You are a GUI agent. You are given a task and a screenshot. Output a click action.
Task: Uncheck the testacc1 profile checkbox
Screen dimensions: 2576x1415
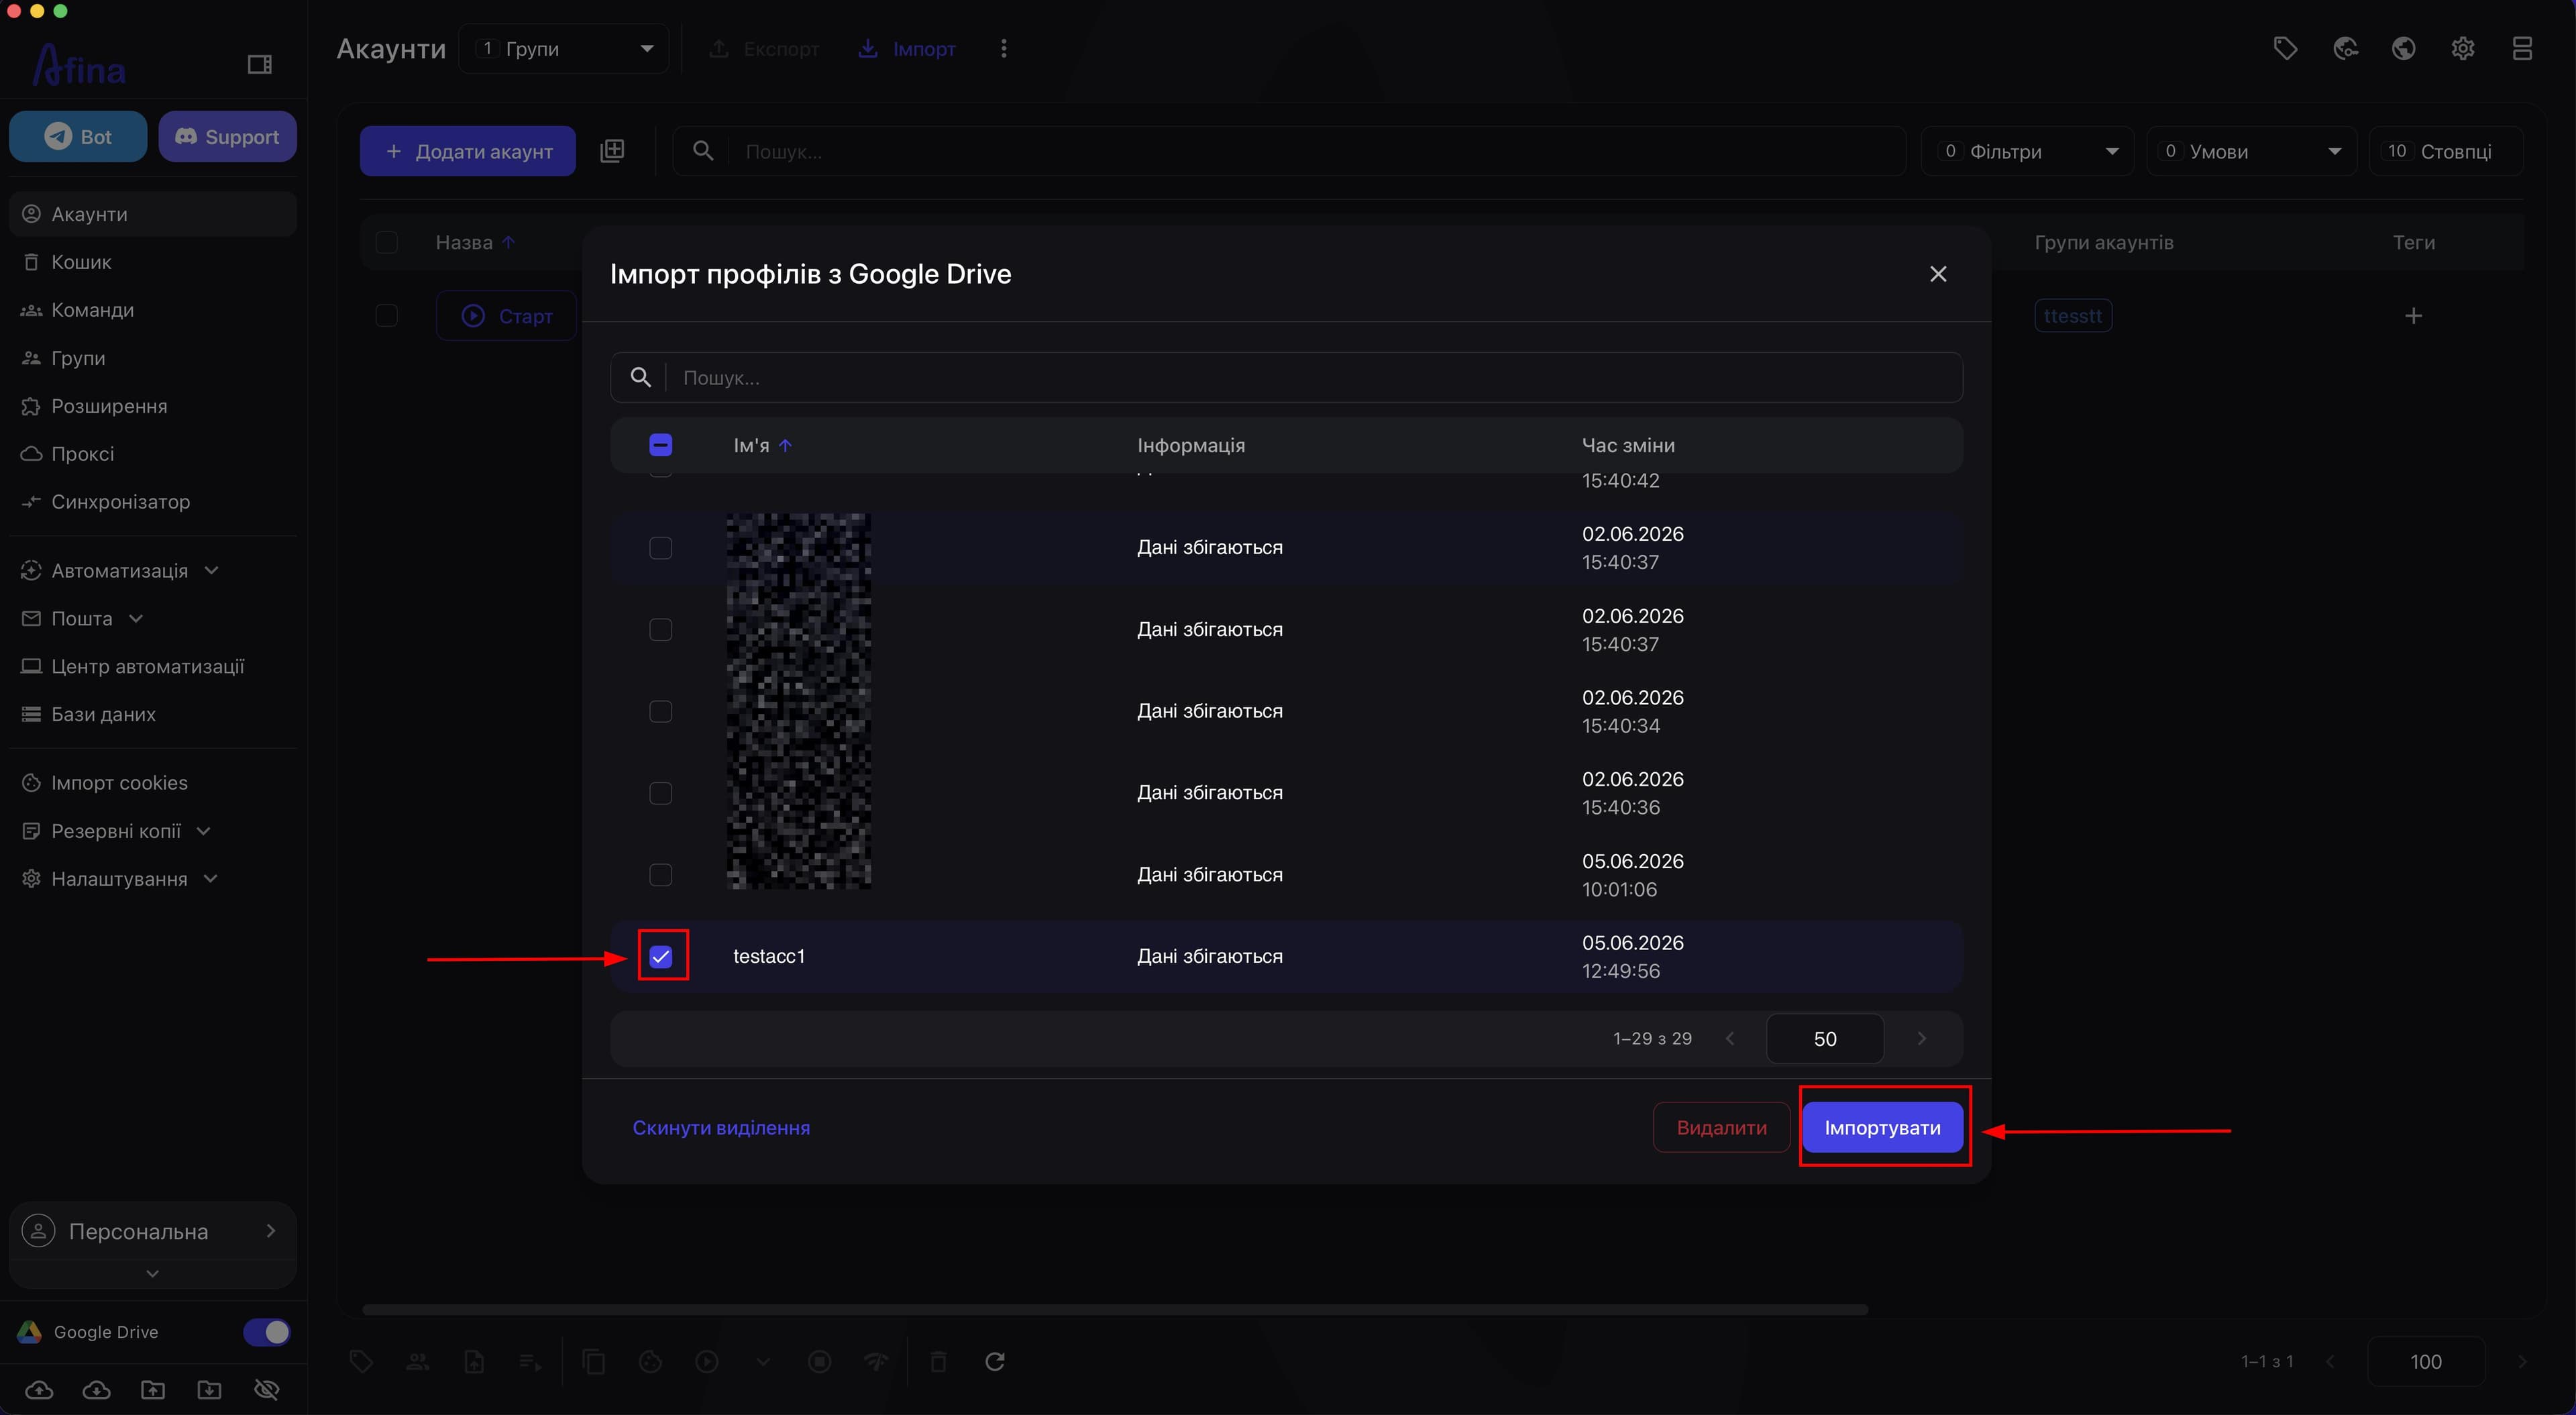[x=661, y=957]
